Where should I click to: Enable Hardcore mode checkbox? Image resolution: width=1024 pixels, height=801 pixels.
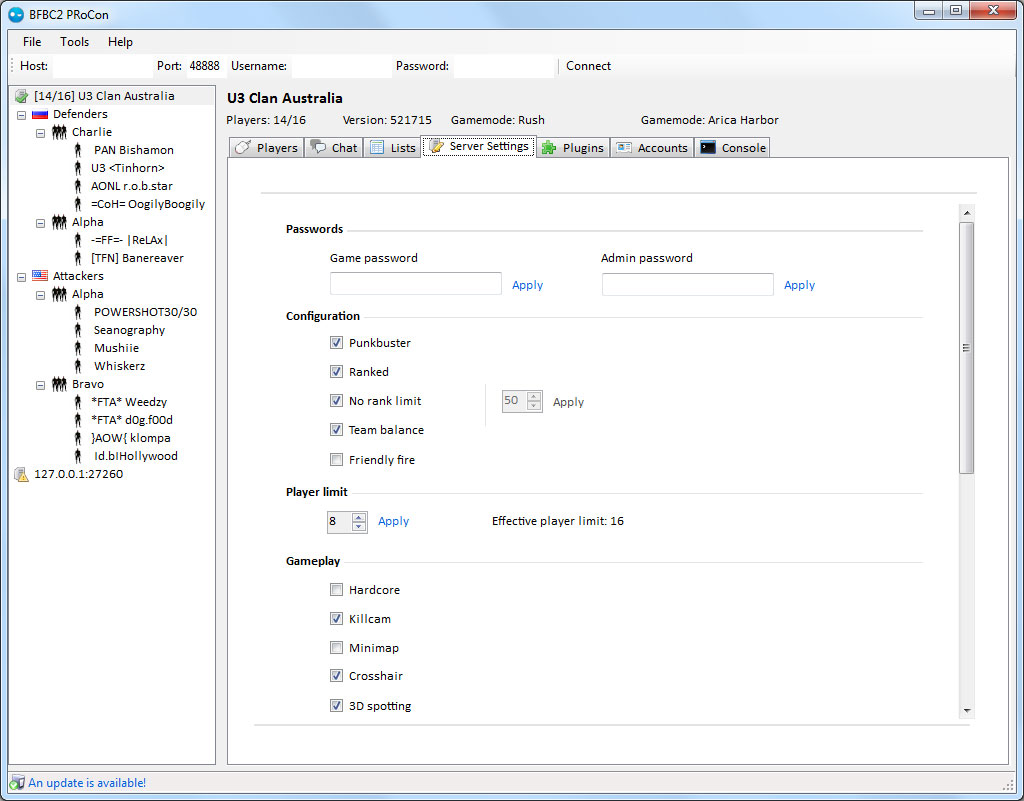pyautogui.click(x=336, y=589)
